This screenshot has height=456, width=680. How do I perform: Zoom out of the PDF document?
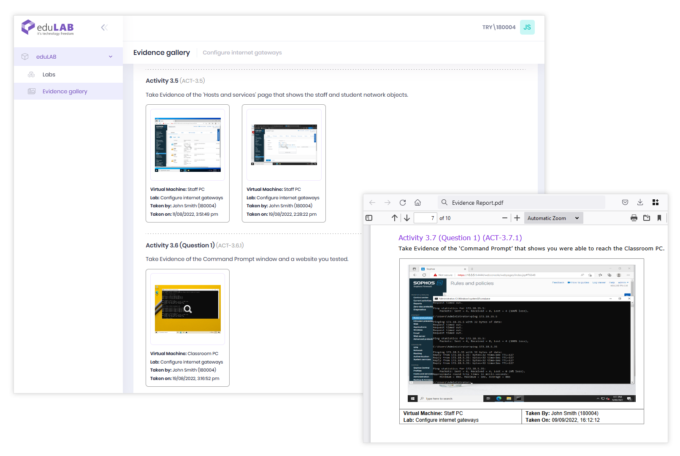click(502, 218)
